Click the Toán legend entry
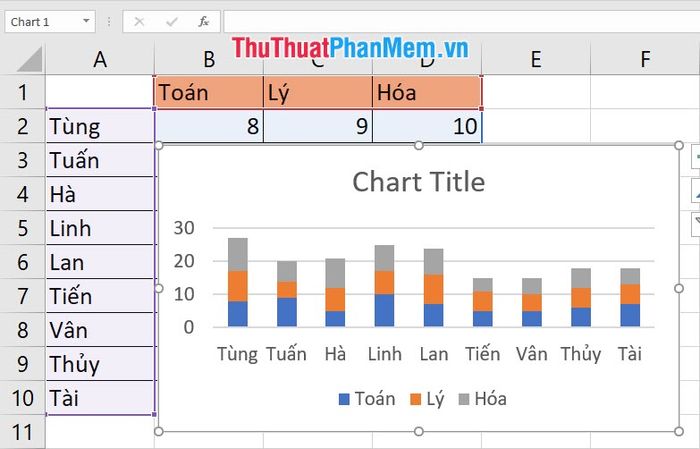The image size is (700, 449). click(367, 399)
